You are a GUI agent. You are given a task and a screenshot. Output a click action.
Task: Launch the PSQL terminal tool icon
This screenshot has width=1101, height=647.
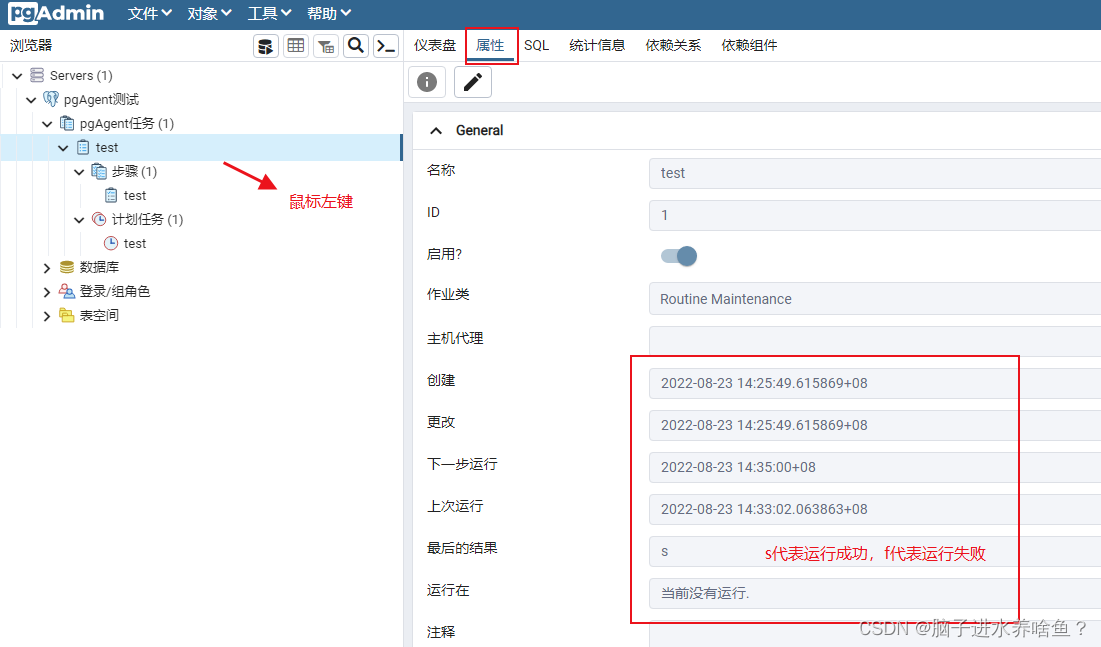point(386,46)
